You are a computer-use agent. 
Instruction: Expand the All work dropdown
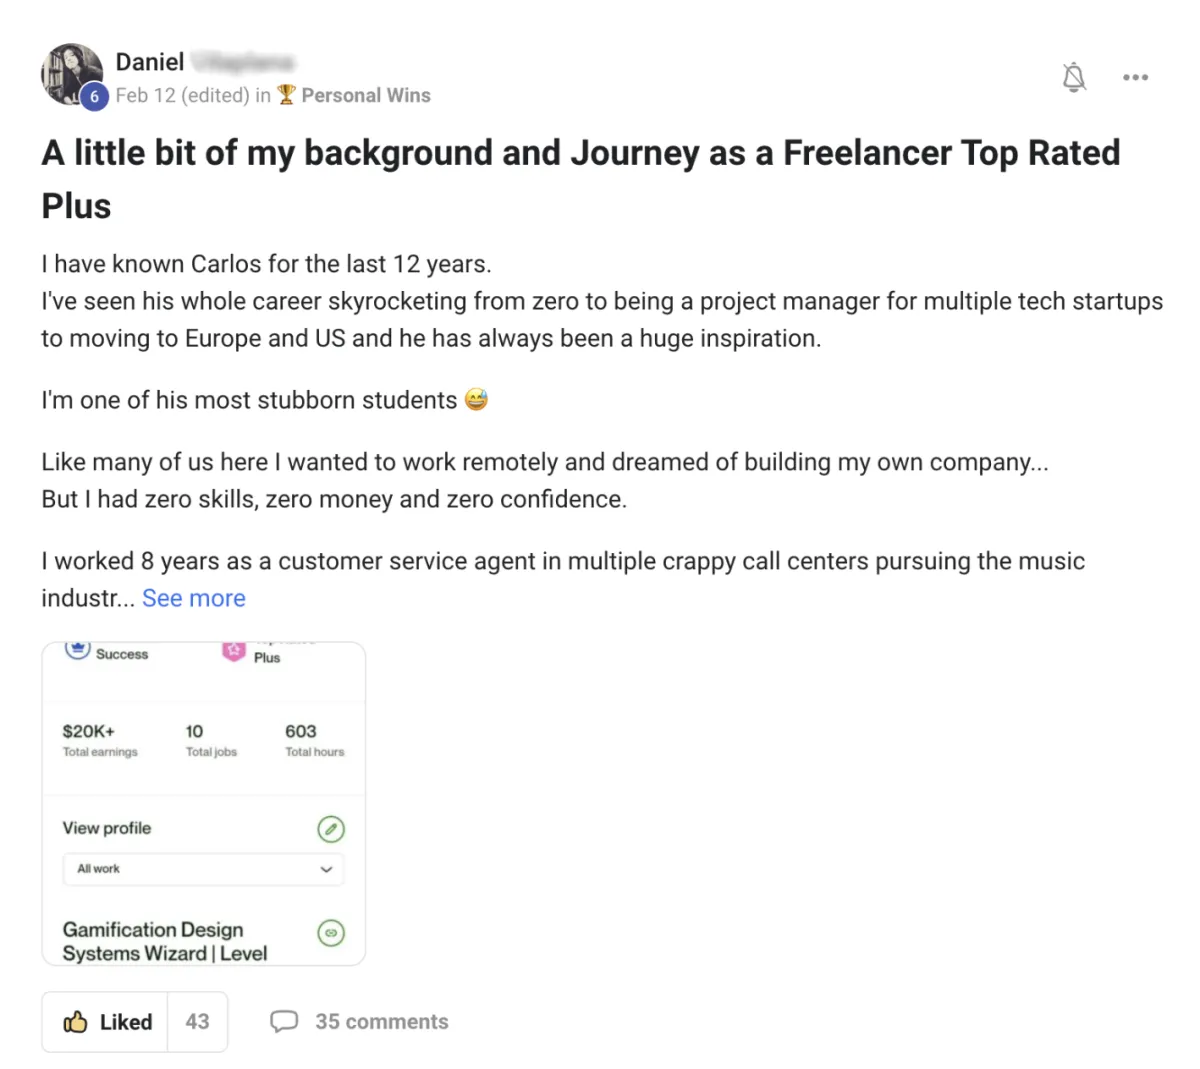coord(203,869)
